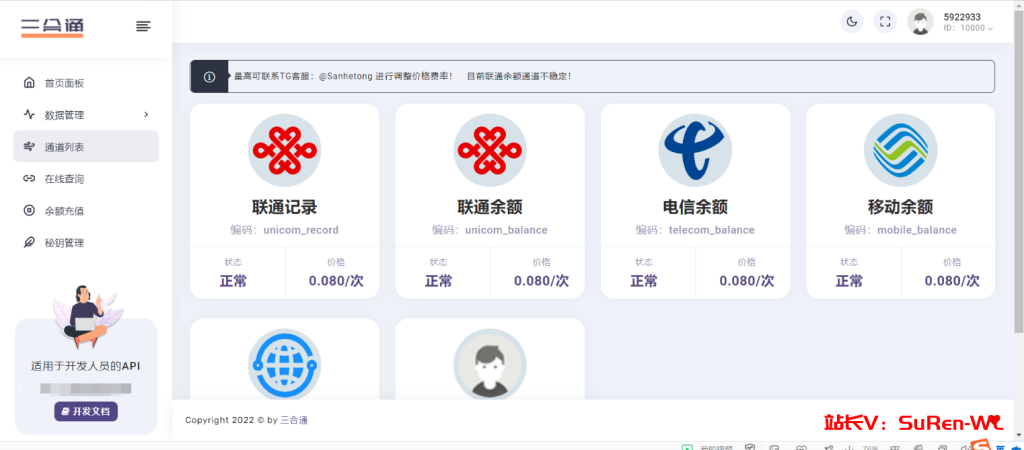The height and width of the screenshot is (450, 1024).
Task: Click the target icon beside 余额充值
Action: 29,210
